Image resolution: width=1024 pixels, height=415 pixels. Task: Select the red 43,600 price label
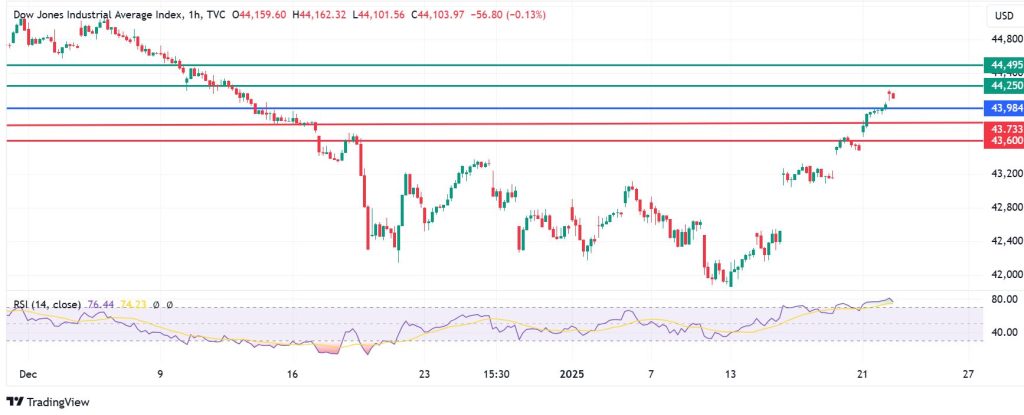1003,142
